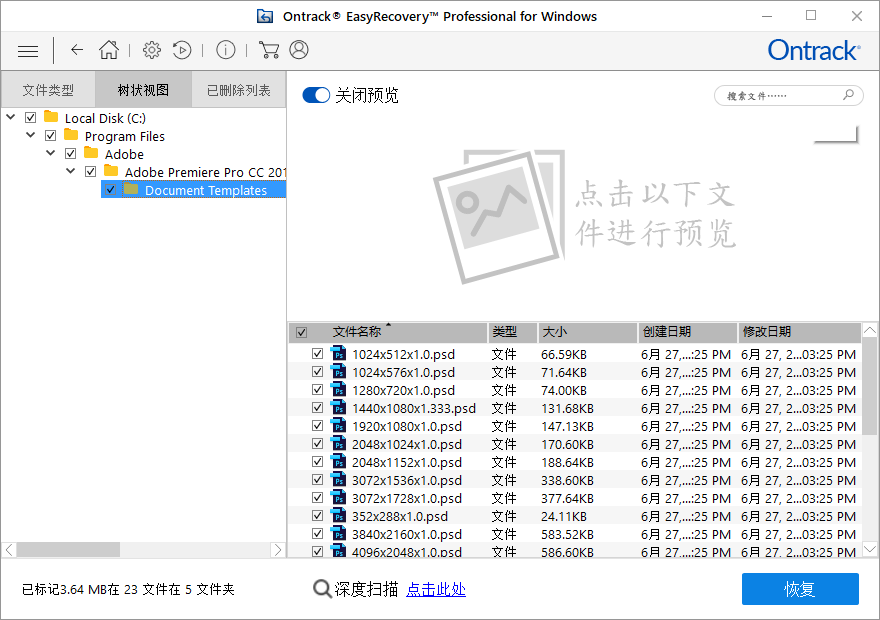The width and height of the screenshot is (880, 620).
Task: Open settings gear icon
Action: [151, 50]
